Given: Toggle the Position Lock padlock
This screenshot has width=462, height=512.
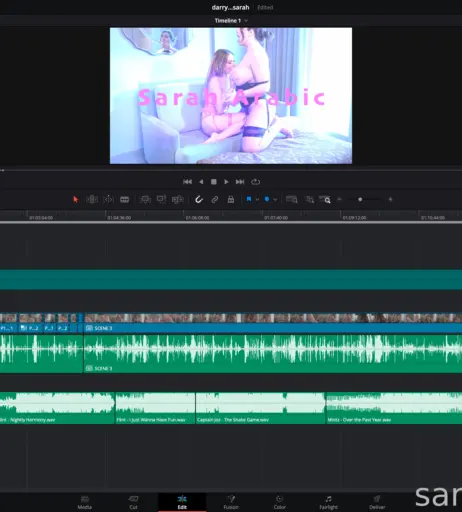Looking at the screenshot, I should pos(231,199).
